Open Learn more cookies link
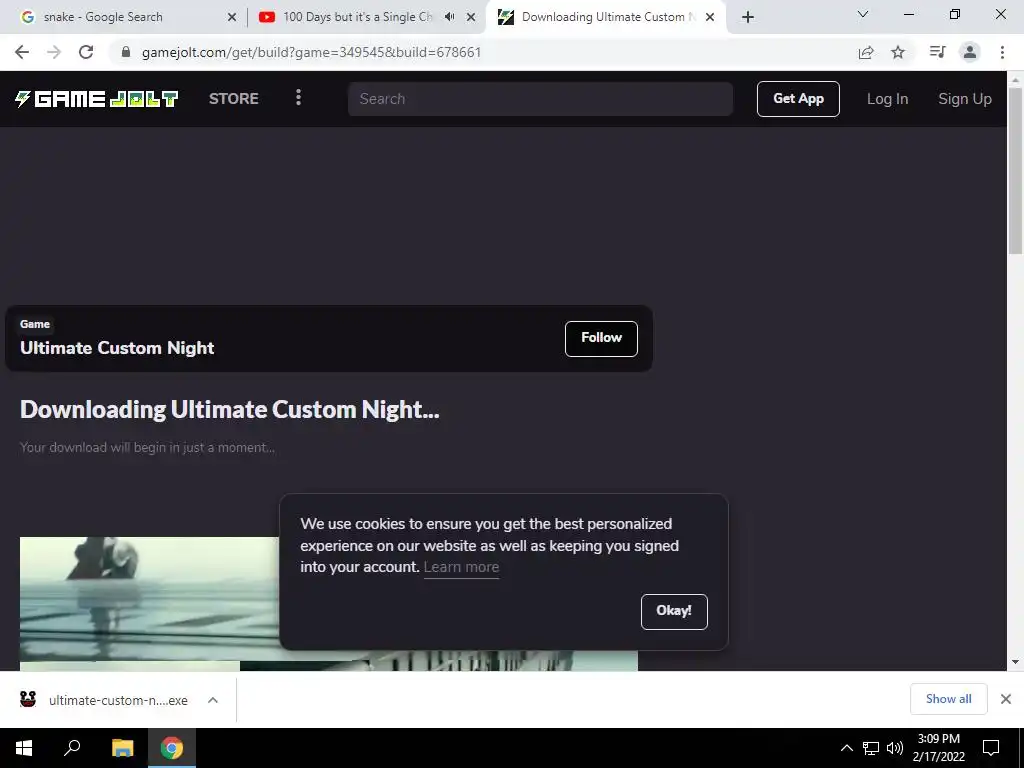Viewport: 1024px width, 768px height. pyautogui.click(x=461, y=567)
